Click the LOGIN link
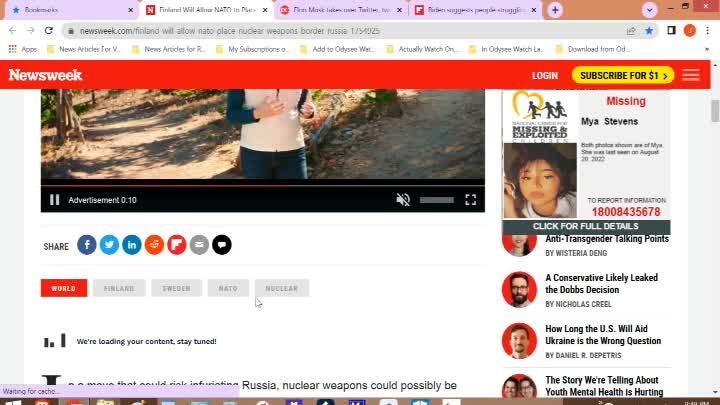The image size is (720, 405). (x=545, y=76)
